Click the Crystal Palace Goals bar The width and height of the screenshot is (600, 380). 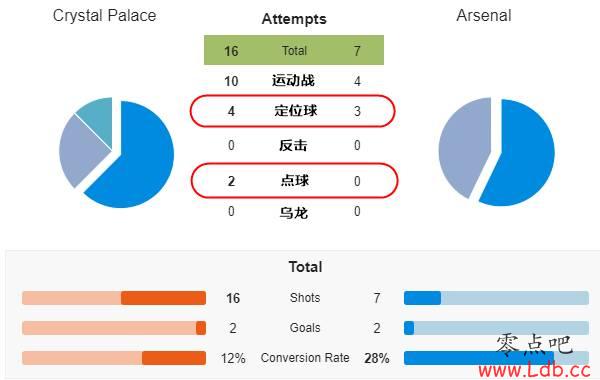click(114, 328)
